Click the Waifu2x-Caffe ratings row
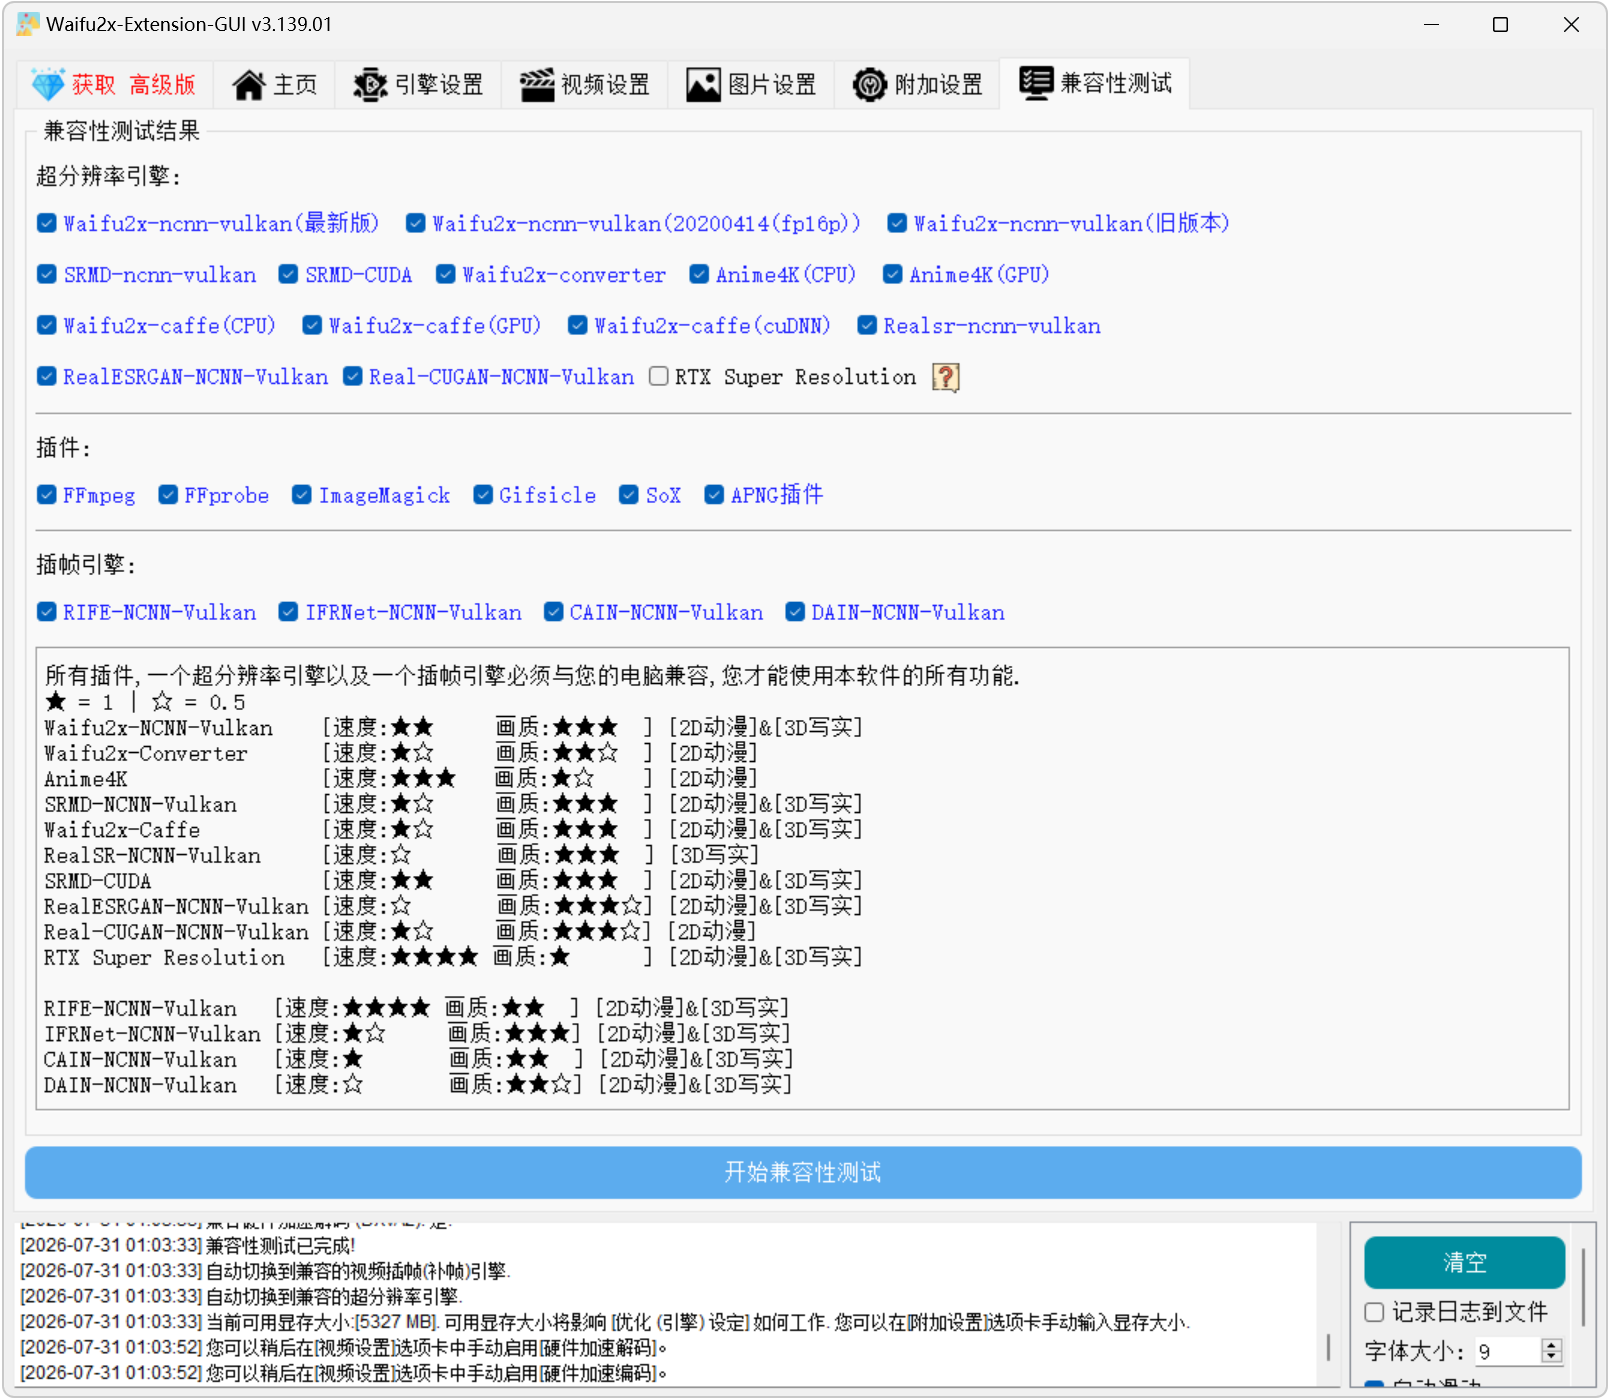The image size is (1609, 1399). click(x=453, y=829)
